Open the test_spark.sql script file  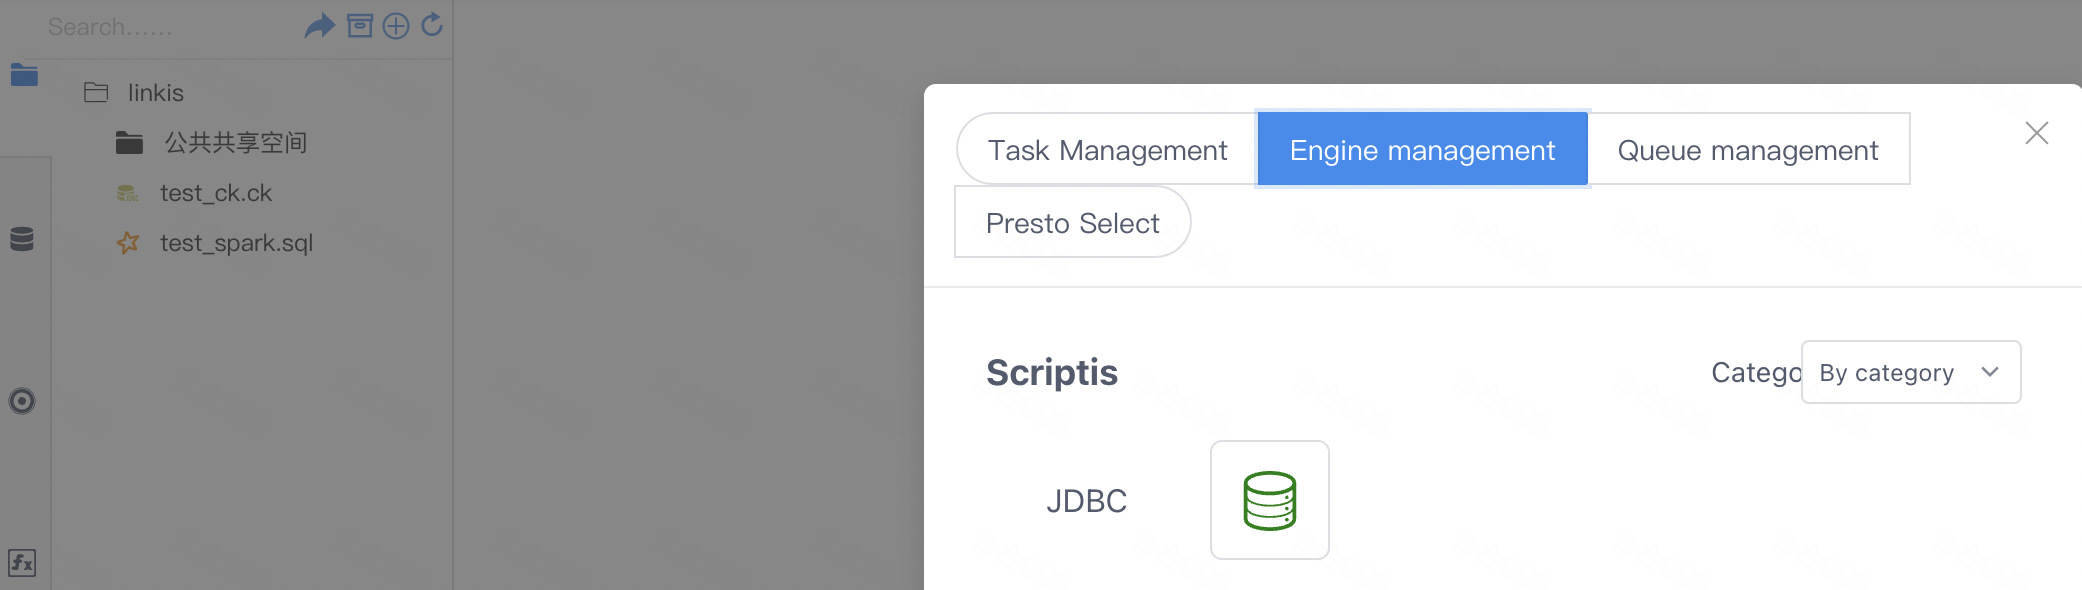point(236,243)
